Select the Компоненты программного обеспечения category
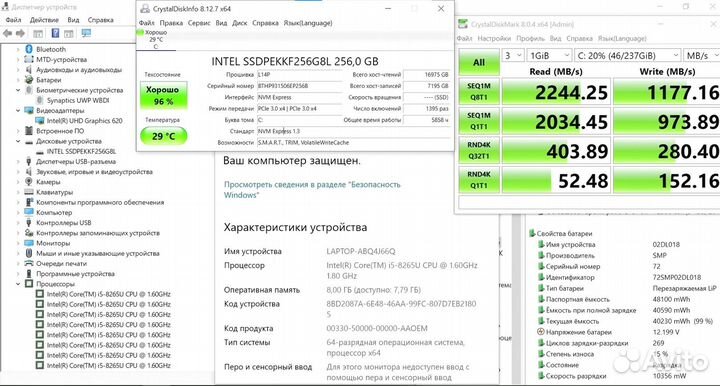Viewport: 720px width, 386px height. (x=100, y=202)
